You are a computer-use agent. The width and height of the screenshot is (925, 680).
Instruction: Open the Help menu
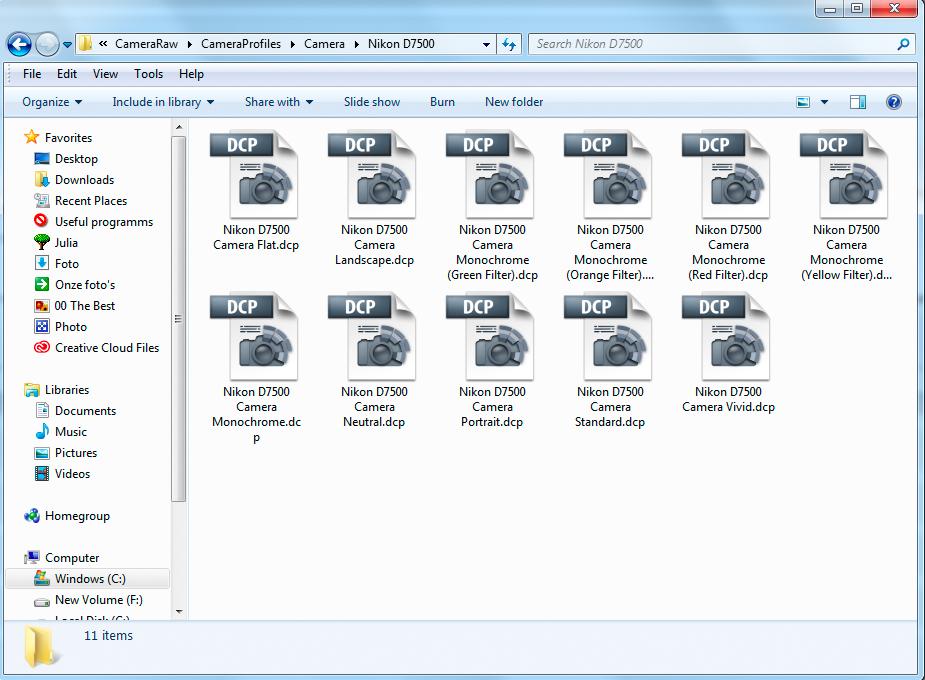(191, 74)
